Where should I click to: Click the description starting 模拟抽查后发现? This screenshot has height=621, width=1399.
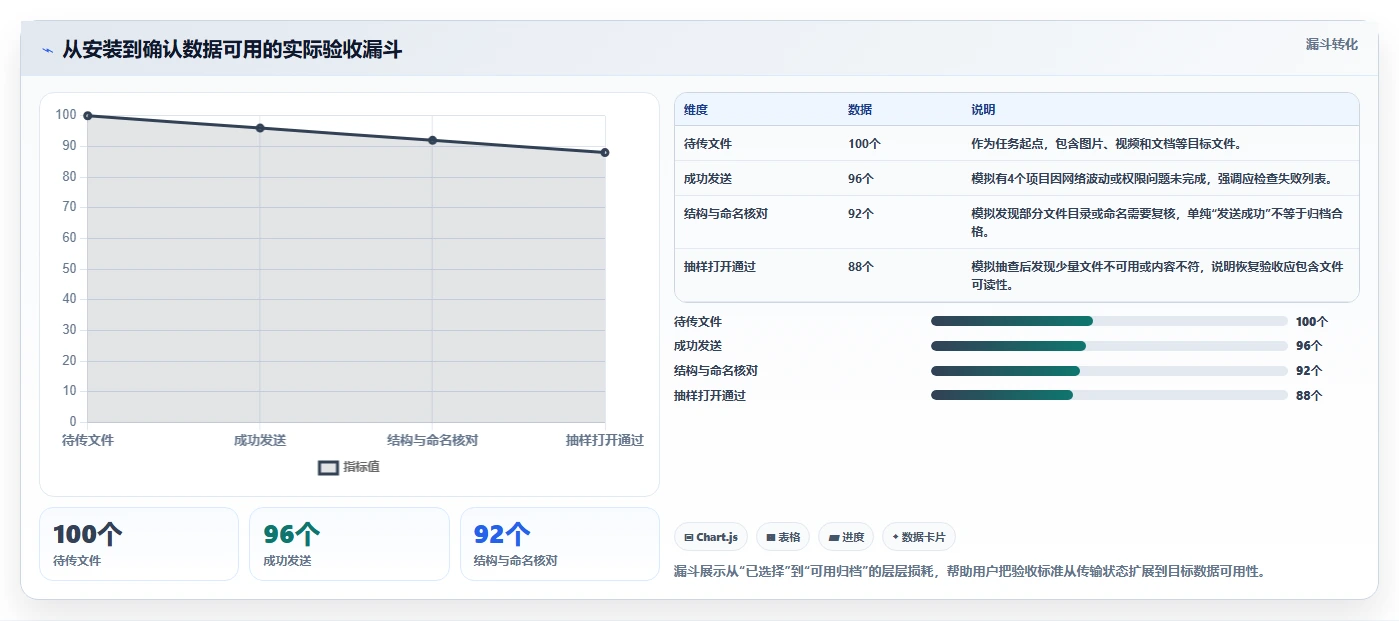pyautogui.click(x=1157, y=276)
